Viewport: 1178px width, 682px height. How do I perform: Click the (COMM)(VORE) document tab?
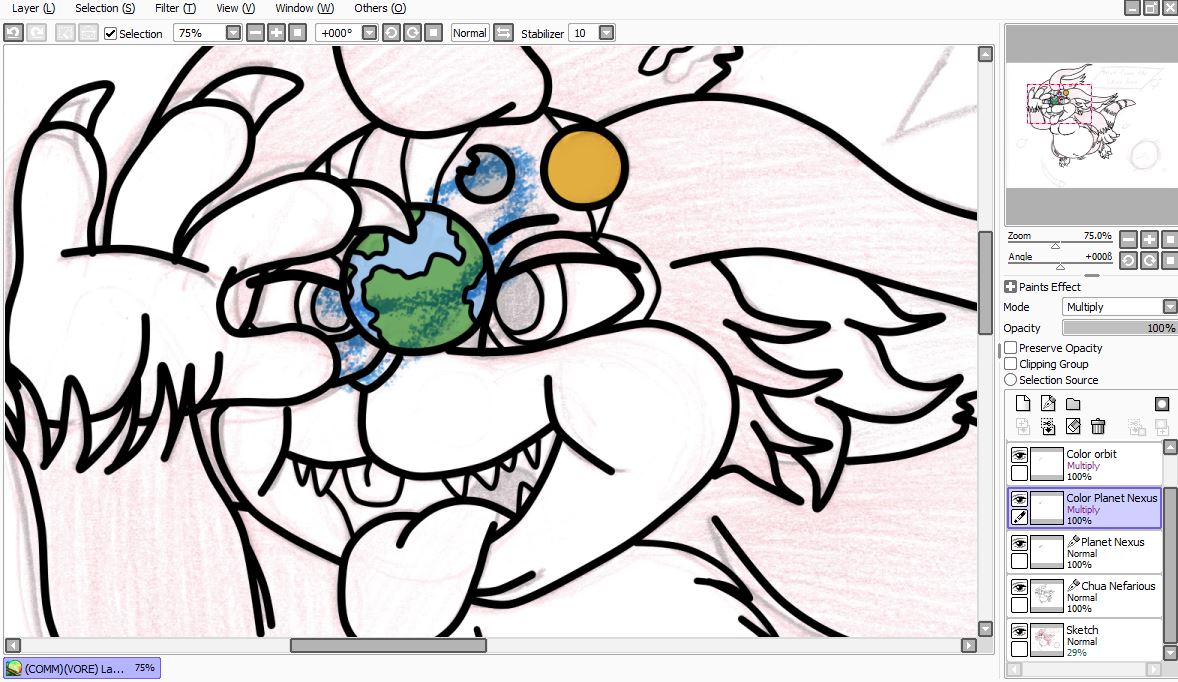[x=82, y=668]
